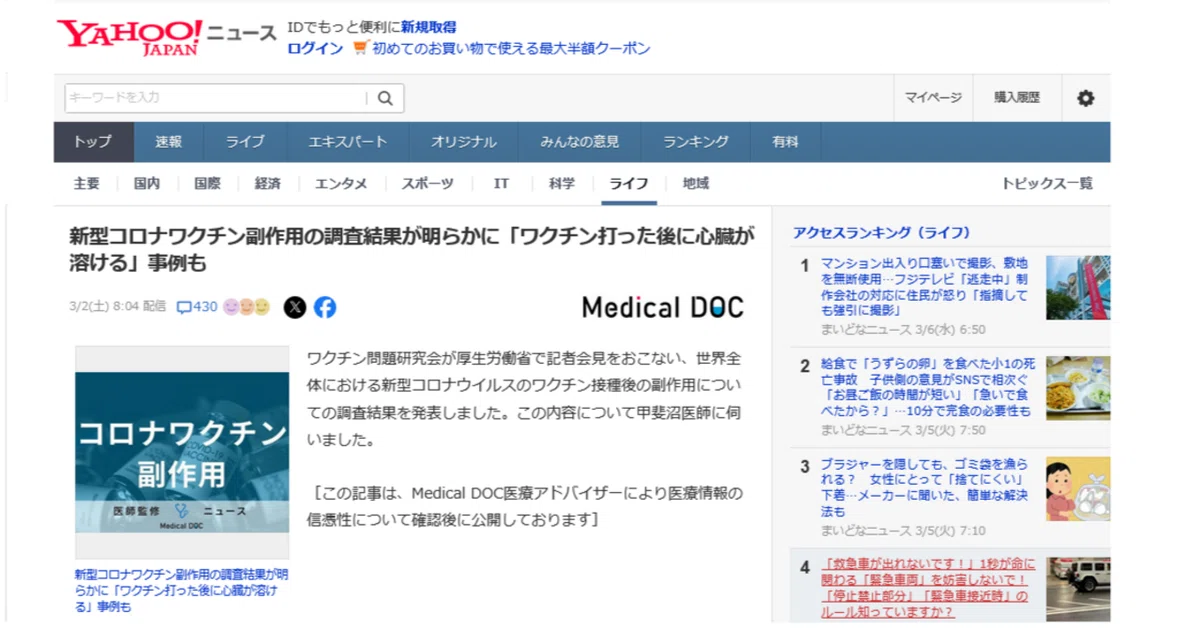Select the IT category

(x=501, y=184)
